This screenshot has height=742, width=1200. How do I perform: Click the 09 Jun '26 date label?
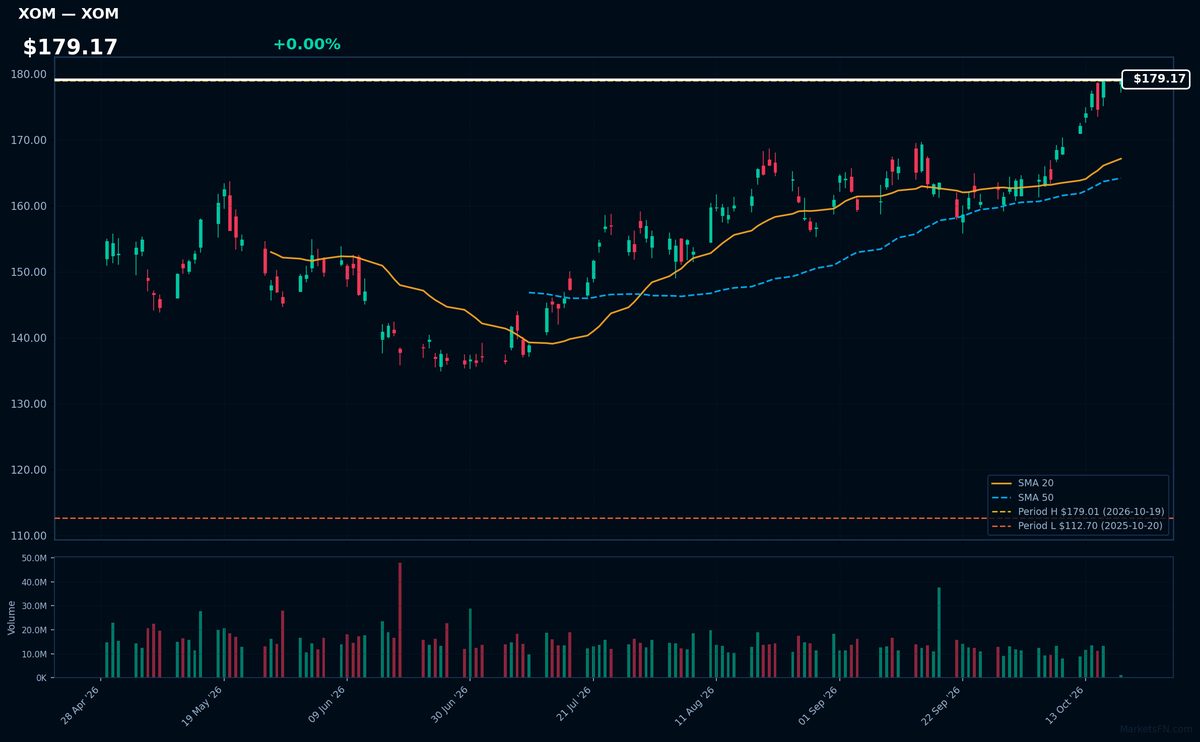pyautogui.click(x=327, y=705)
